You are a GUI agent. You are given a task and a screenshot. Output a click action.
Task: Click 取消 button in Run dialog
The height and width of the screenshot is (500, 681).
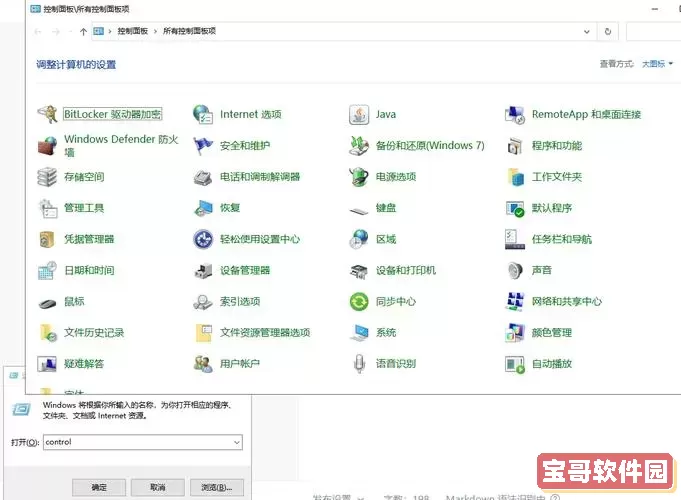click(158, 487)
